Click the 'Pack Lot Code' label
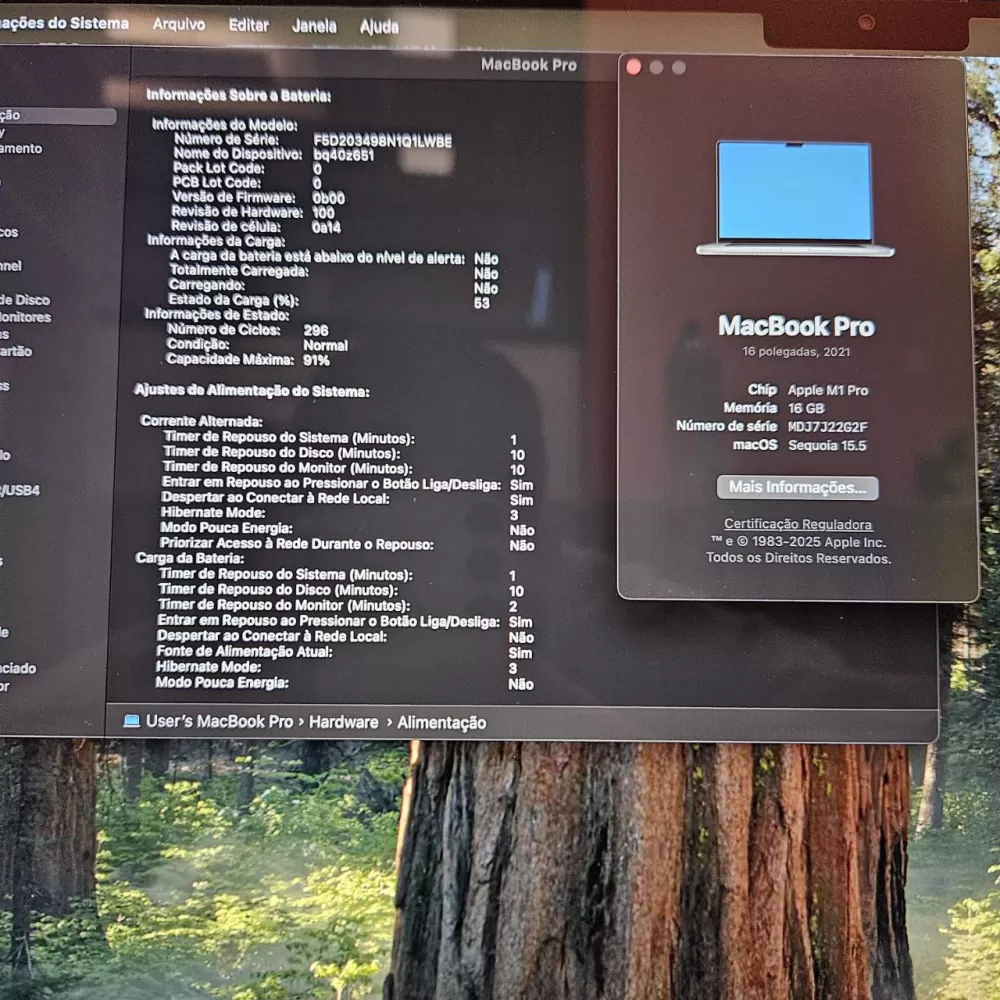Screen dimensions: 1000x1000 [x=219, y=168]
